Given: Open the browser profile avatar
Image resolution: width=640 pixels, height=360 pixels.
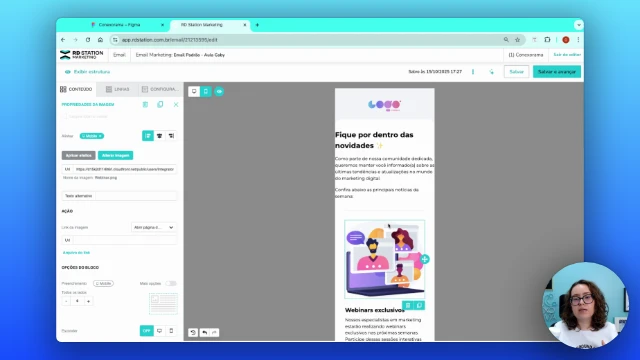Looking at the screenshot, I should [566, 40].
